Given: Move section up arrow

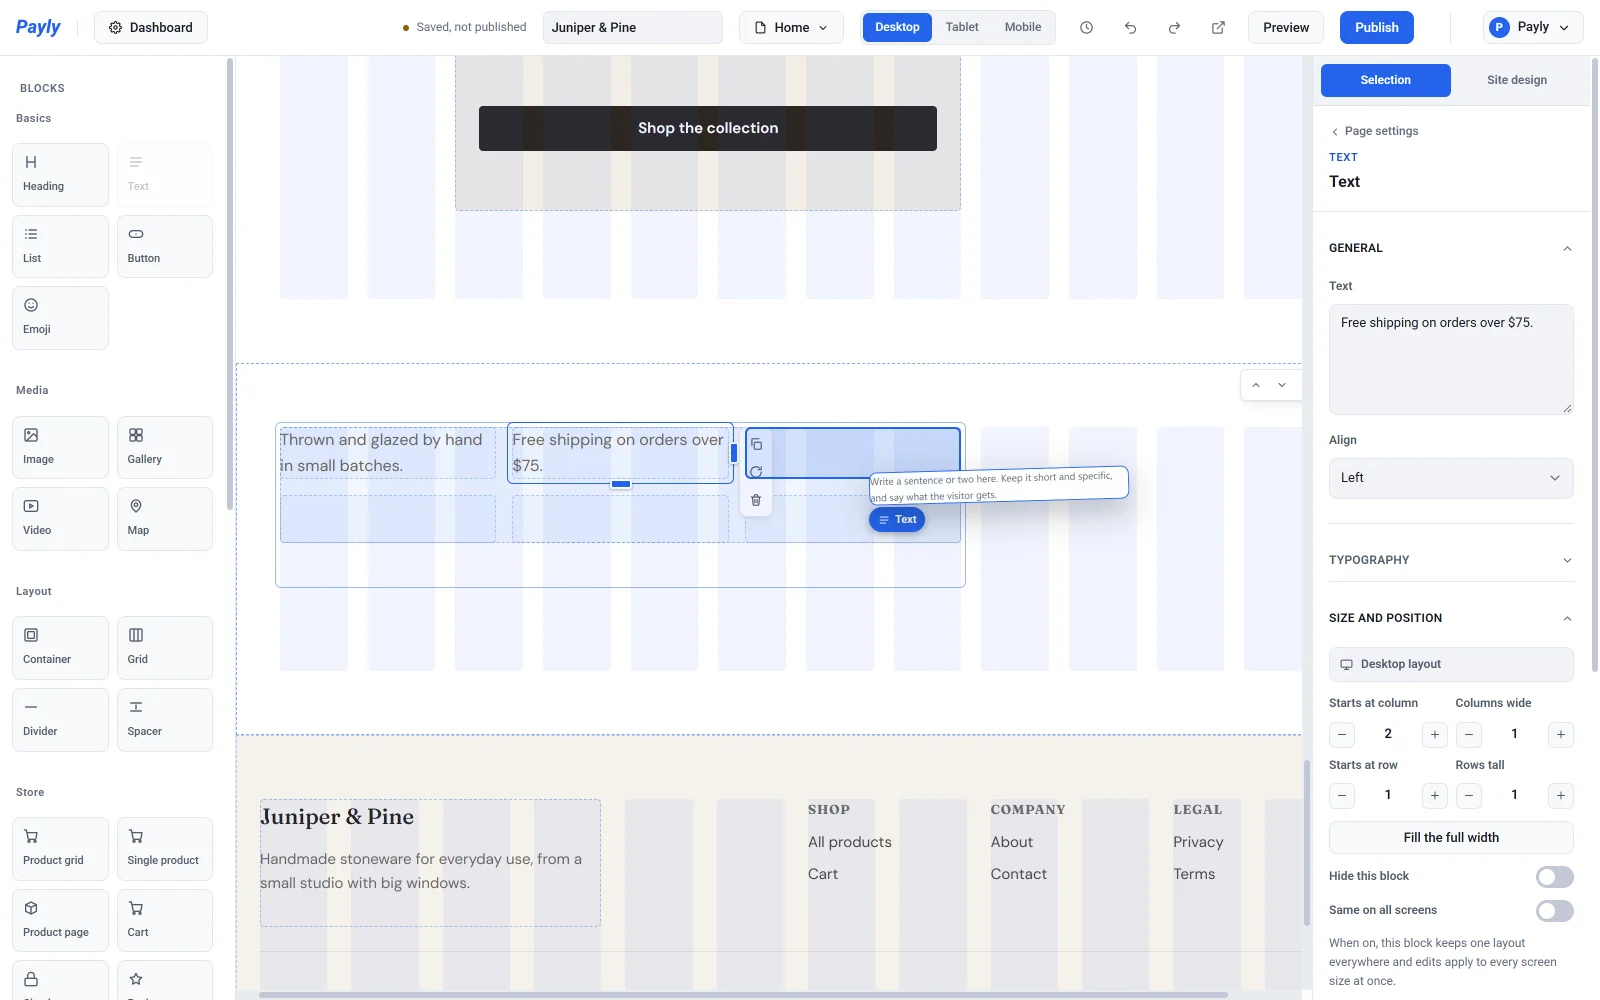Looking at the screenshot, I should (x=1256, y=385).
